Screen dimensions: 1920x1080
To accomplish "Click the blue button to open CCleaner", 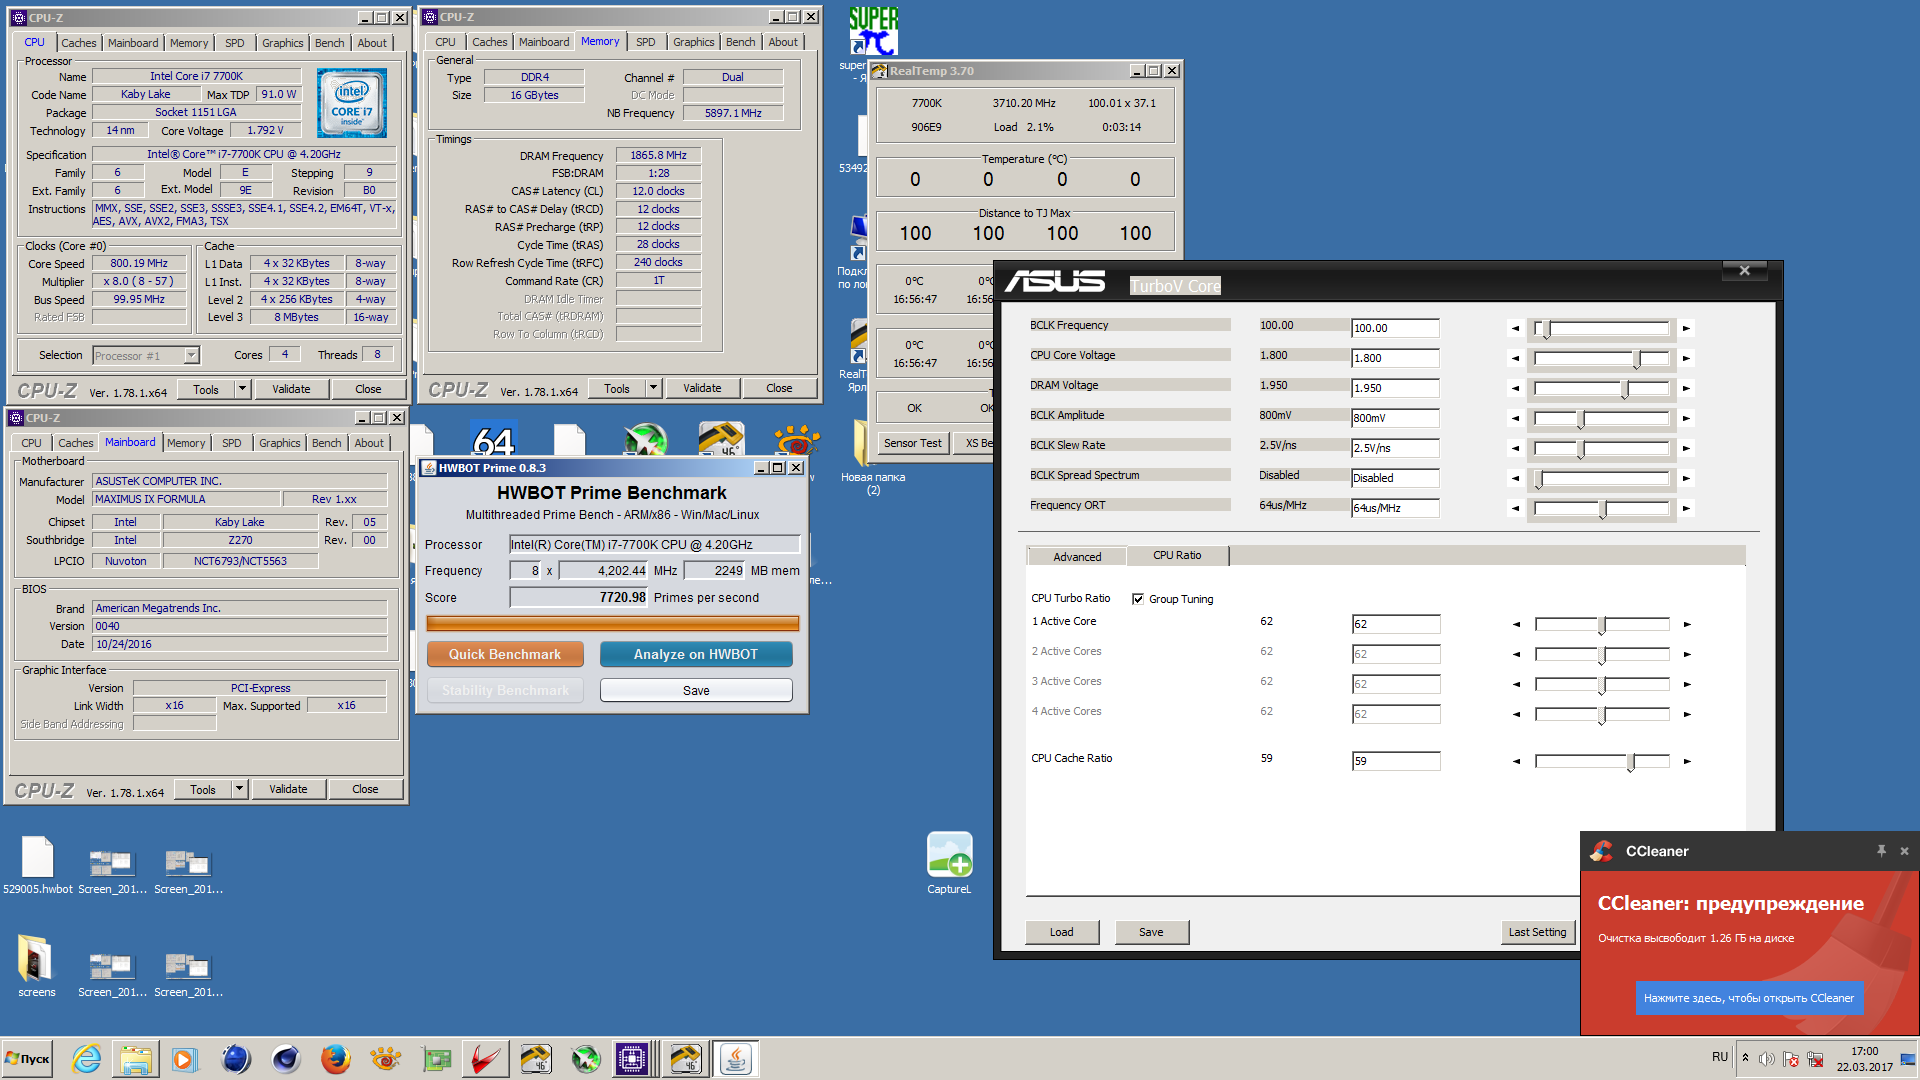I will click(1749, 998).
